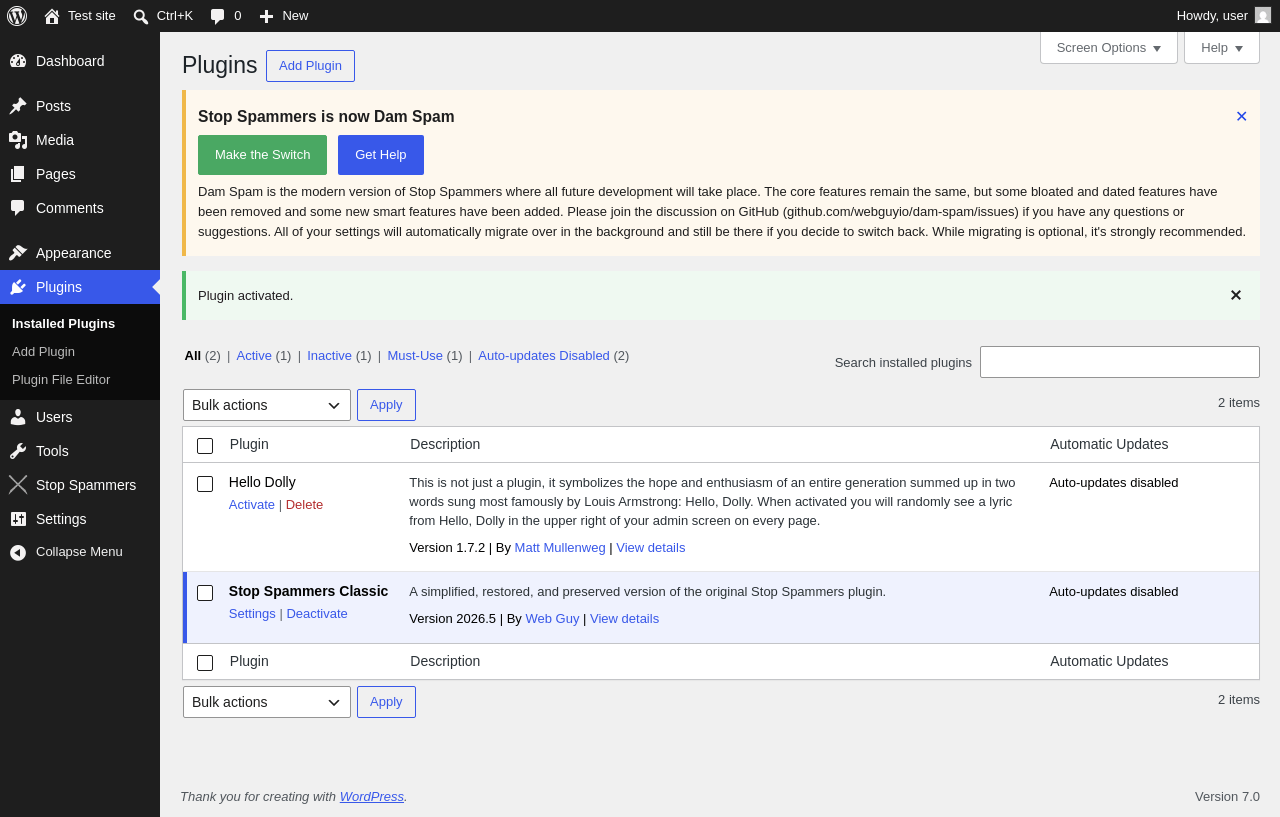Open Plugin File Editor submenu item

tap(61, 380)
